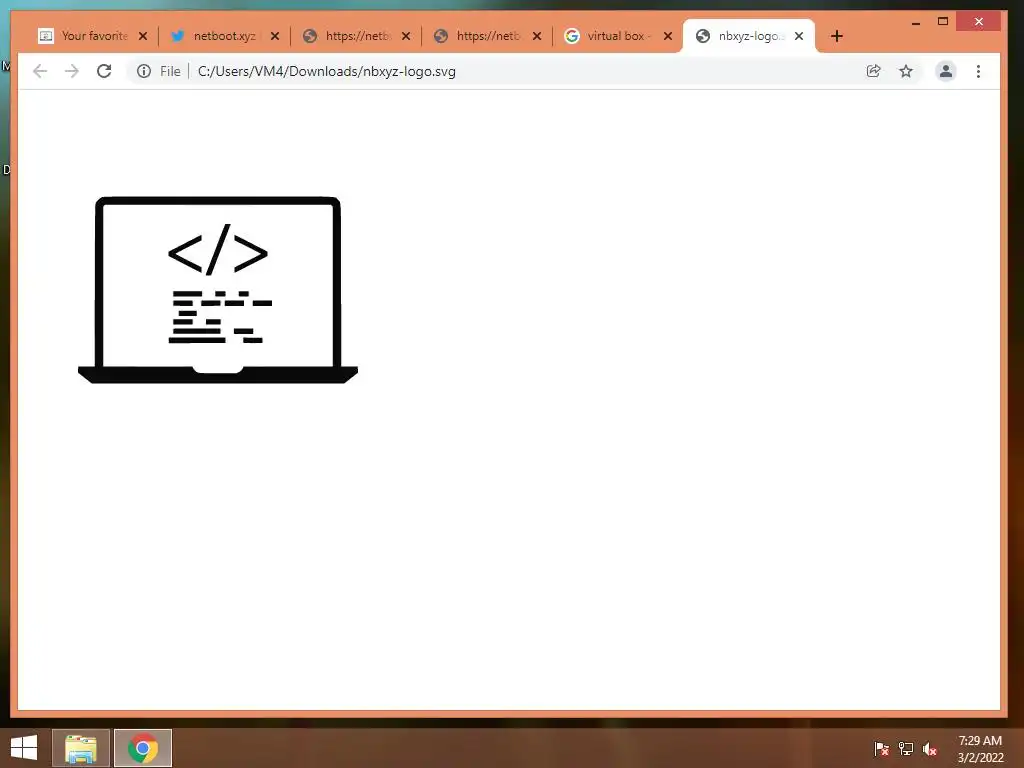The image size is (1024, 768).
Task: Open network status tray icon
Action: tap(906, 749)
